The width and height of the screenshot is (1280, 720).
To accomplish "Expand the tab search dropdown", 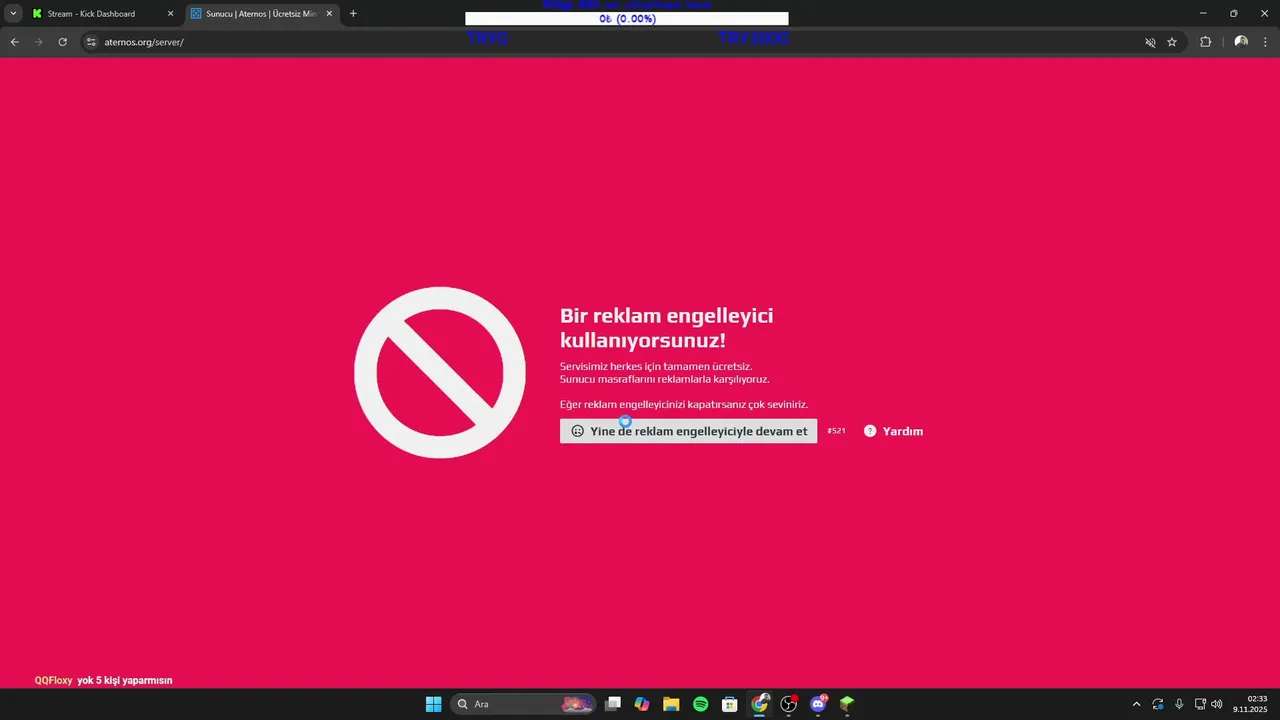I will click(13, 14).
